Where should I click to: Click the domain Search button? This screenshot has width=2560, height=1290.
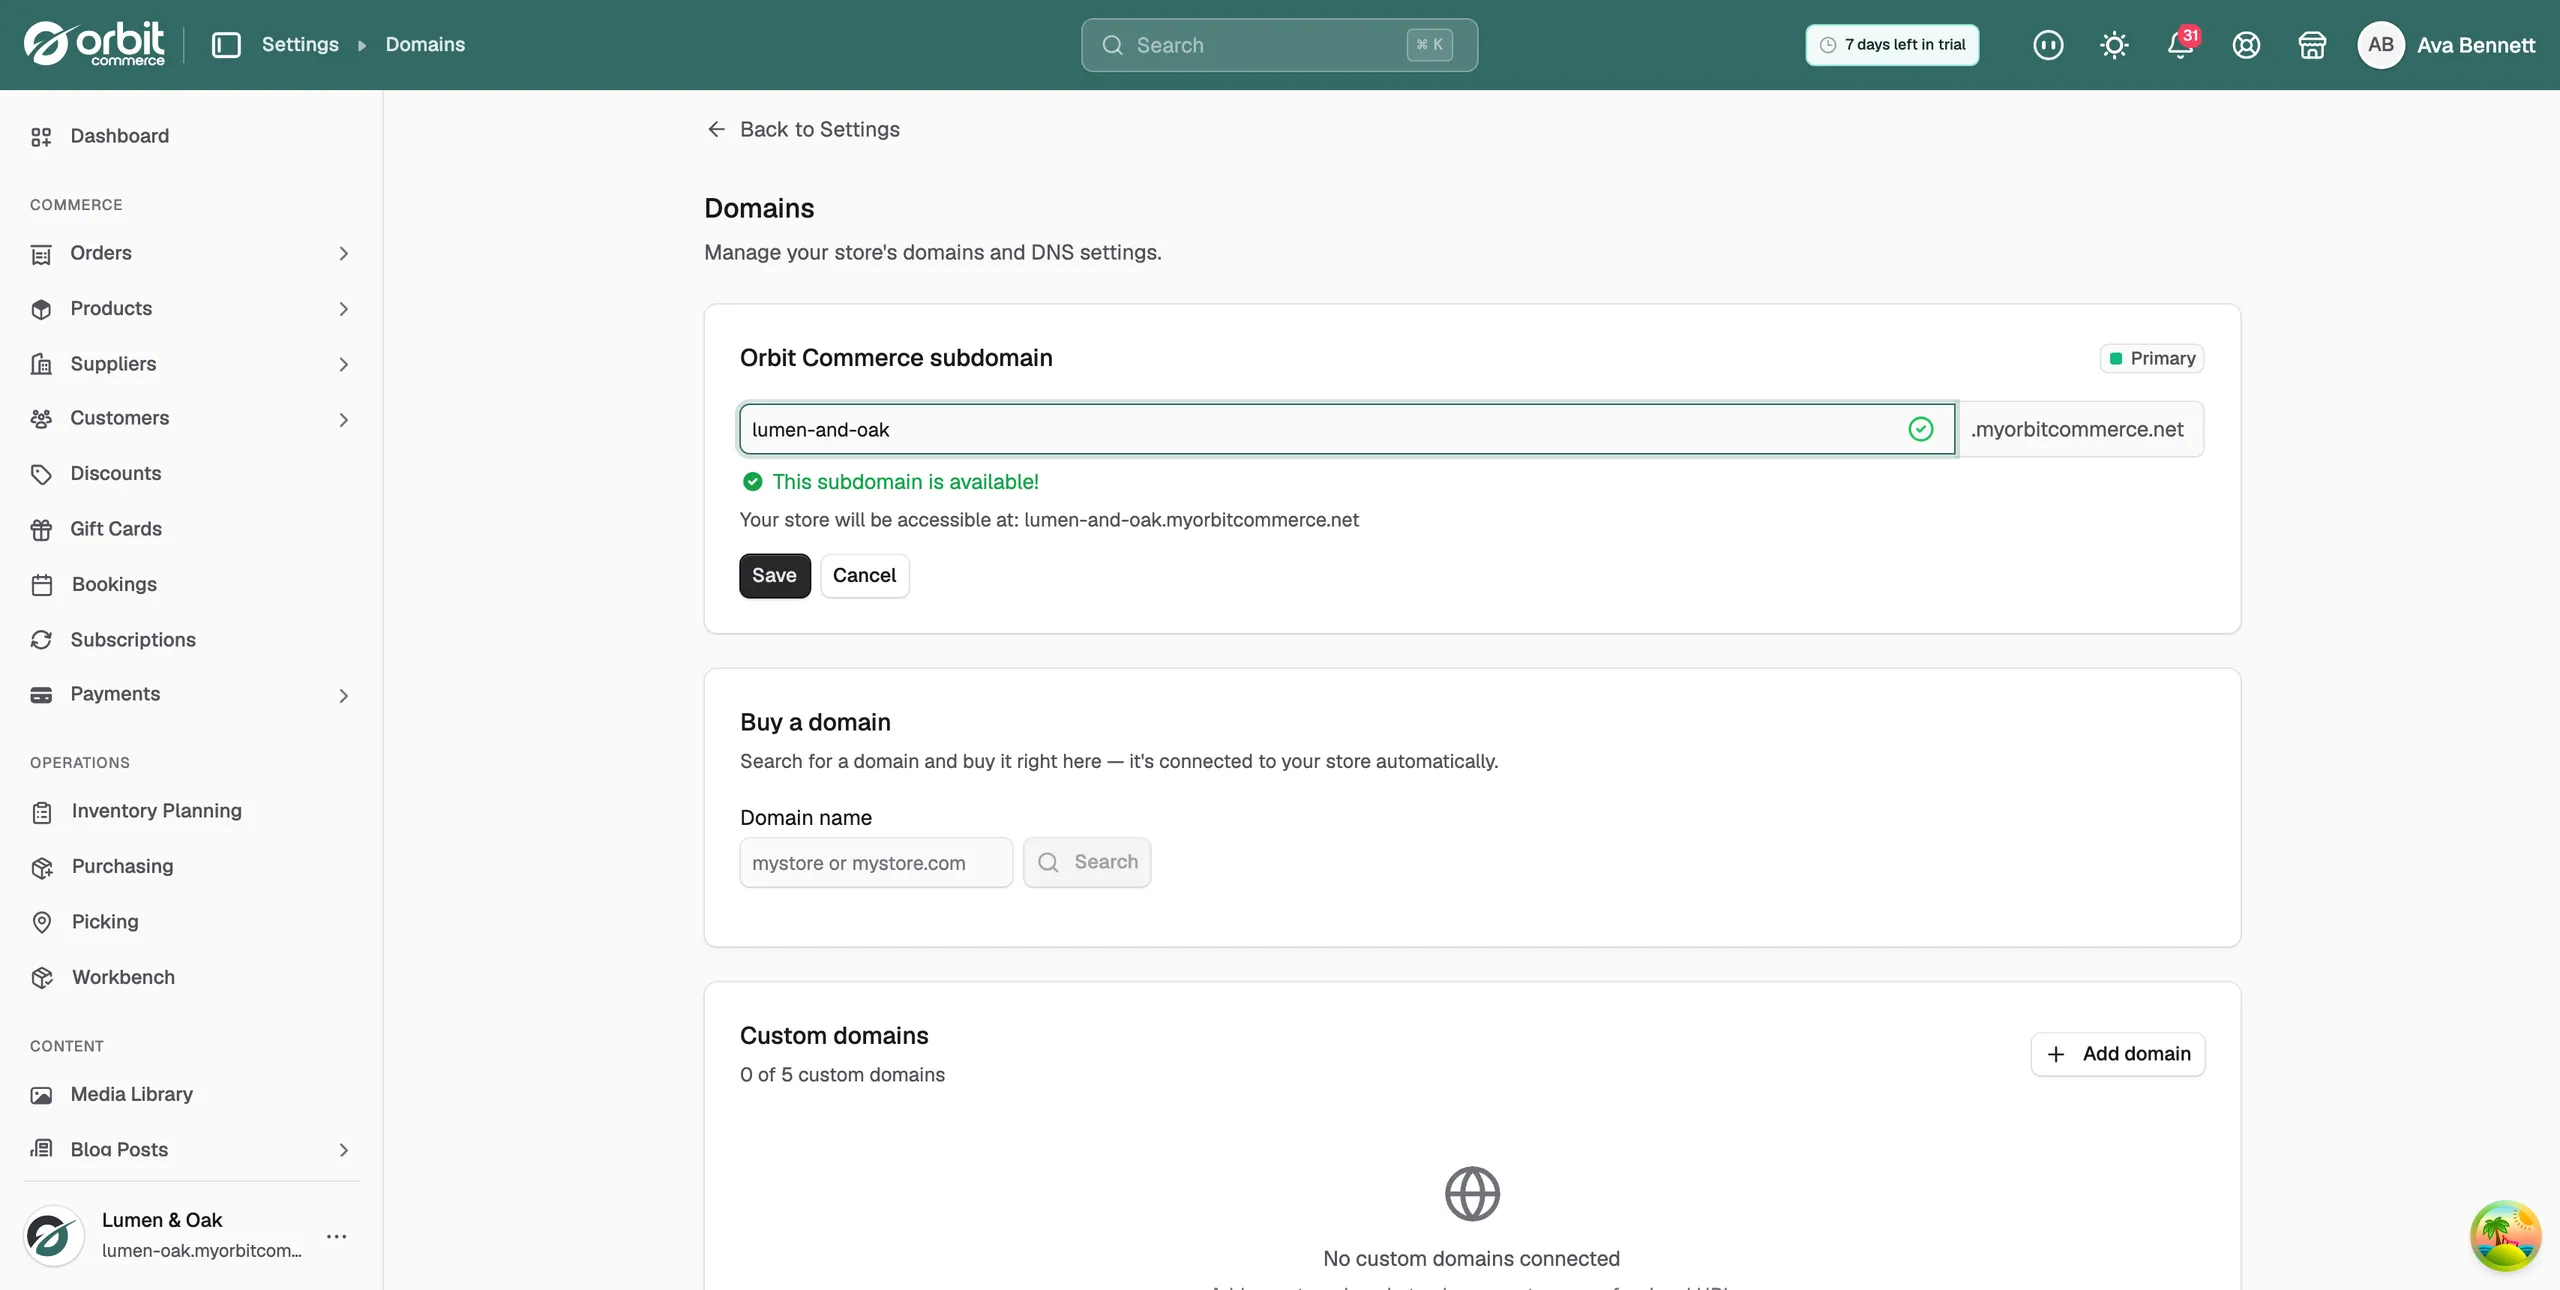[x=1087, y=862]
